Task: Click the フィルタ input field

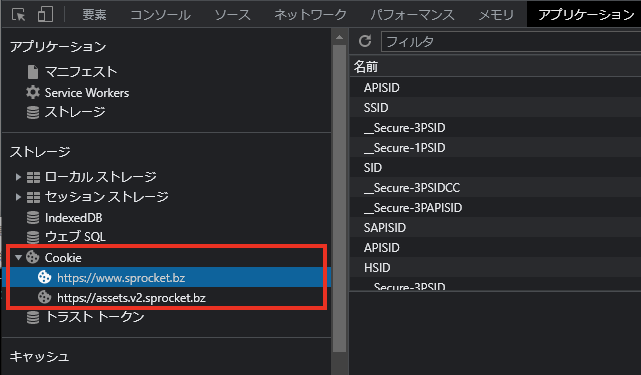Action: pos(511,41)
